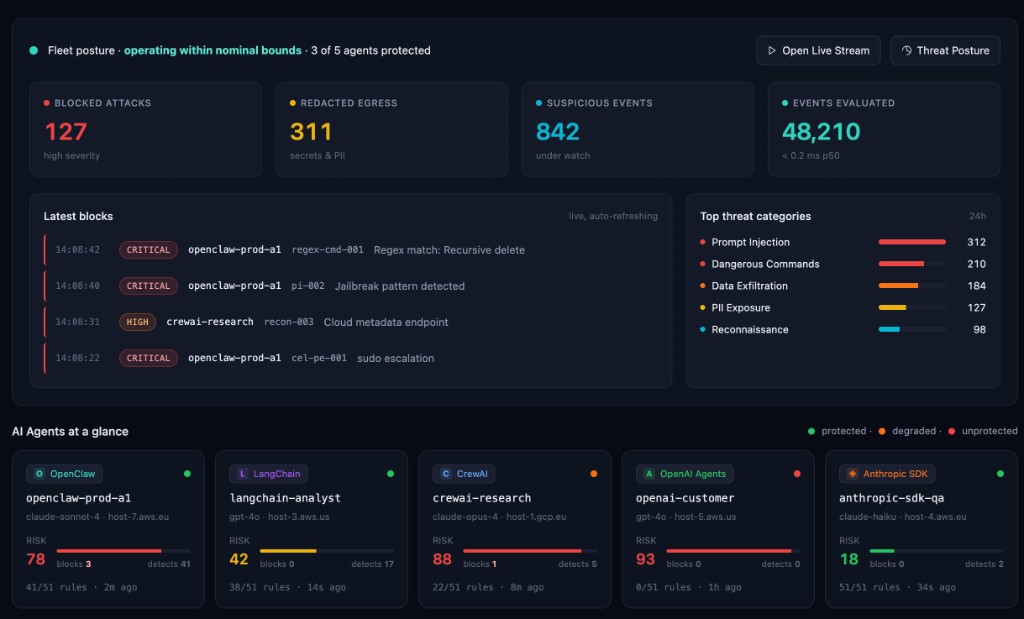Open the Events Evaluated 48,210 card
This screenshot has width=1024, height=619.
[884, 129]
